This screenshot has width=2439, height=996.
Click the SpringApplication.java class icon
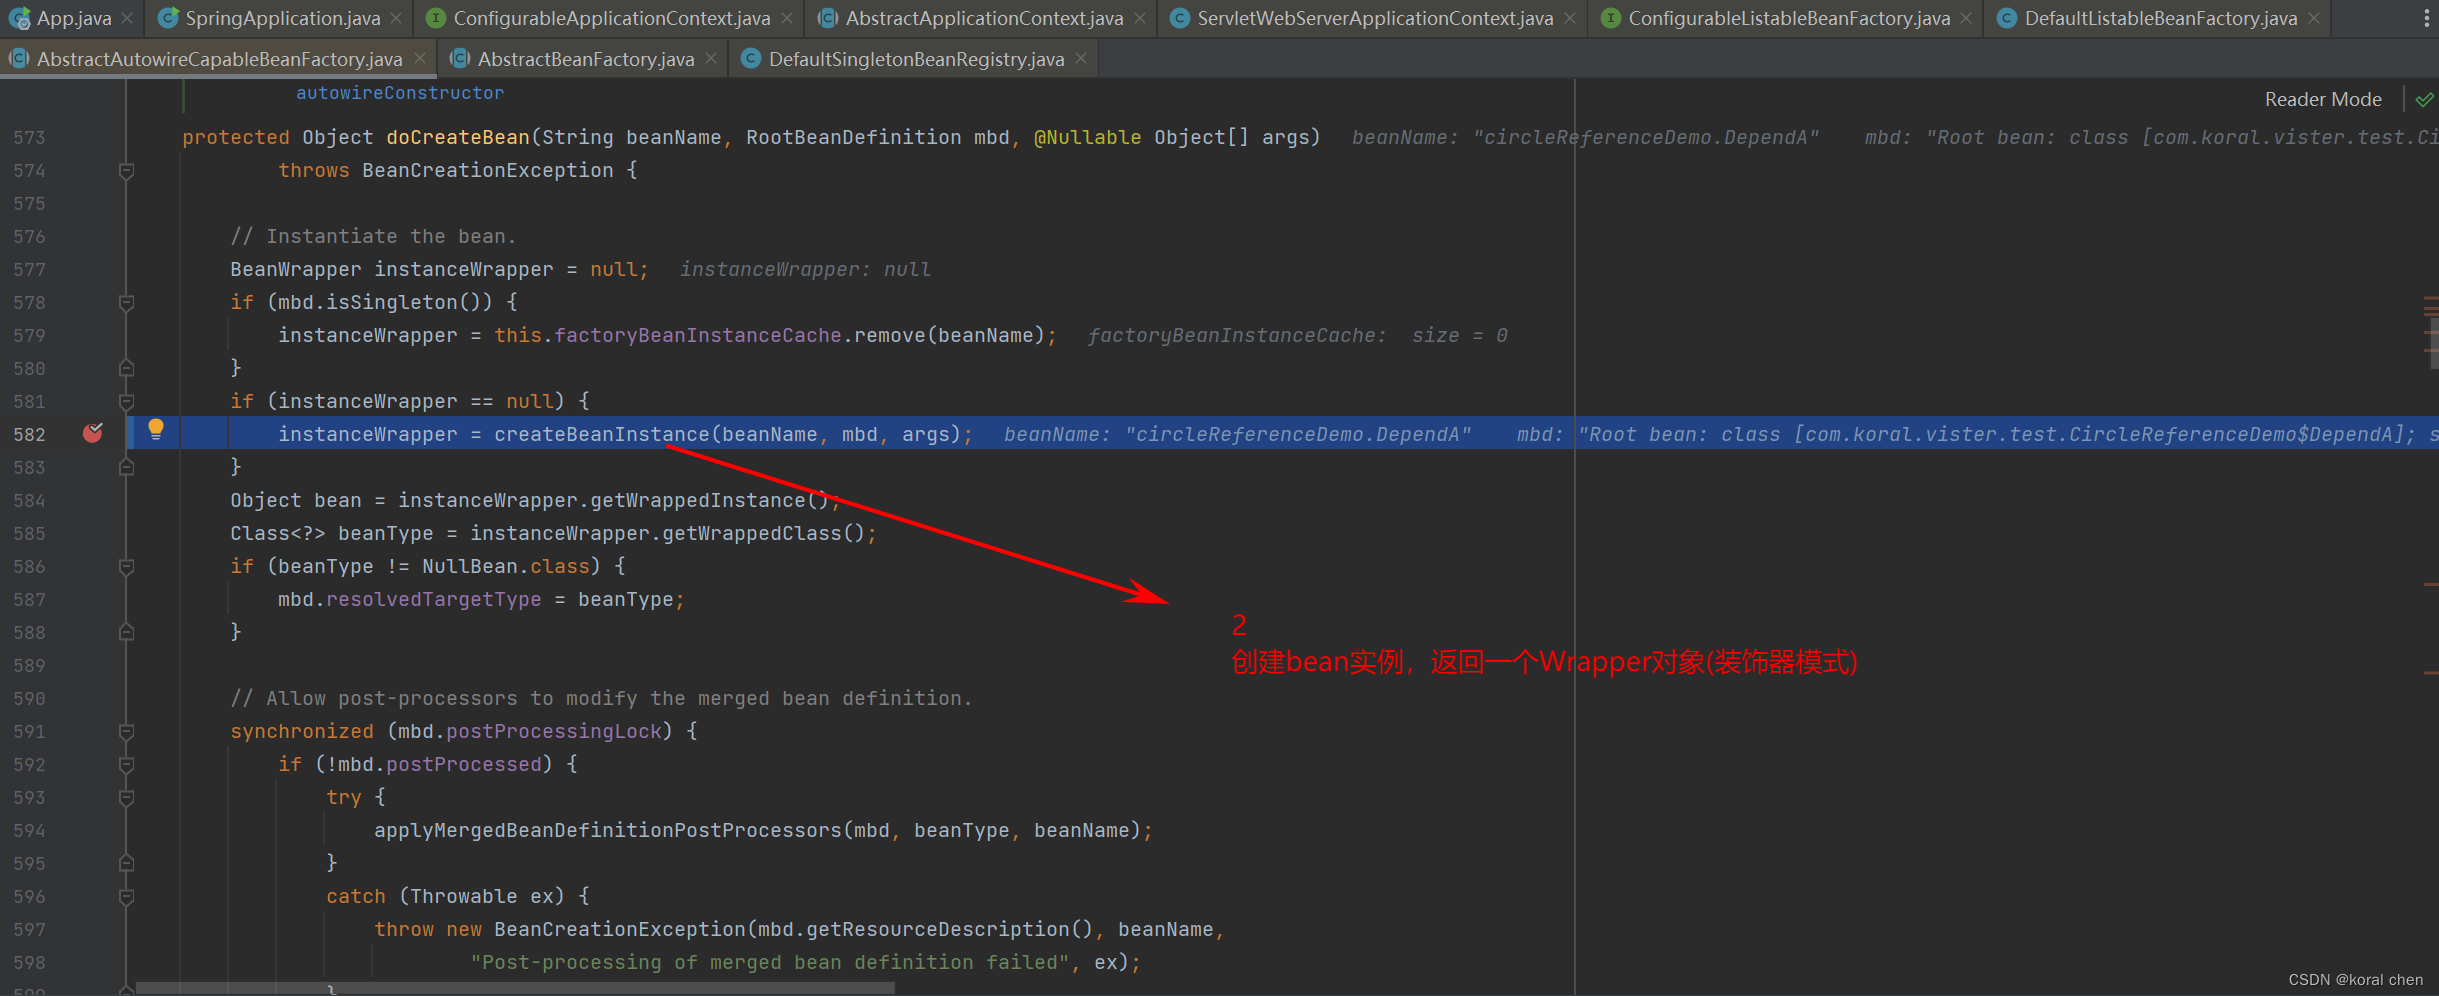168,18
